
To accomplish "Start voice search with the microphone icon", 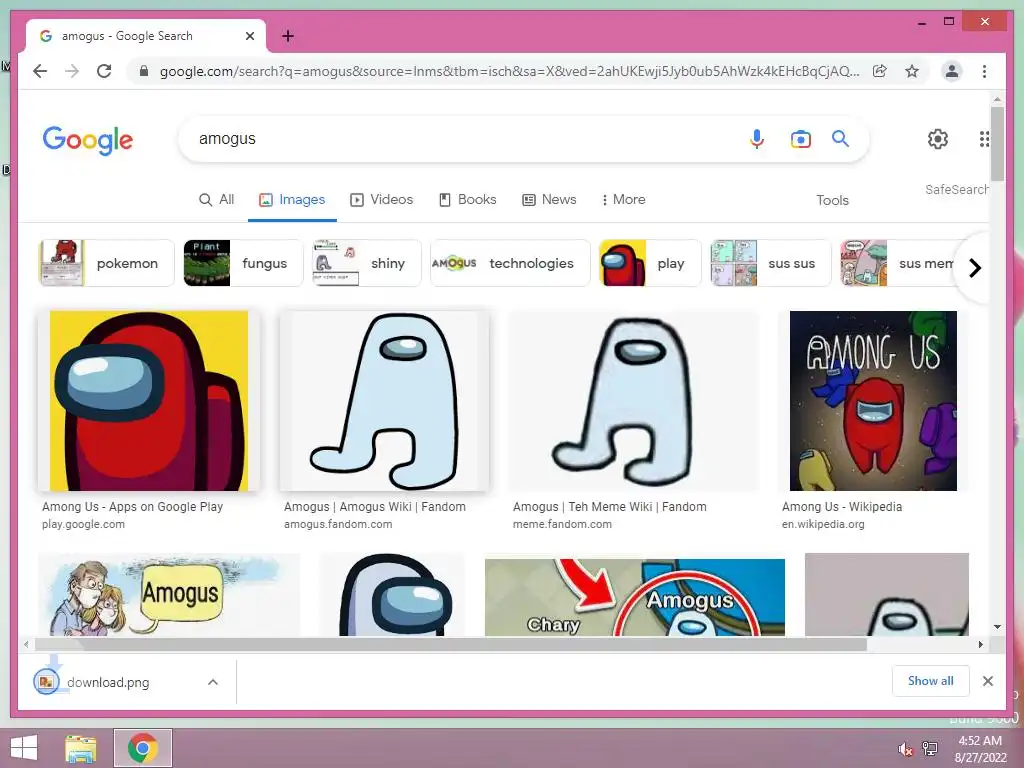I will point(756,139).
